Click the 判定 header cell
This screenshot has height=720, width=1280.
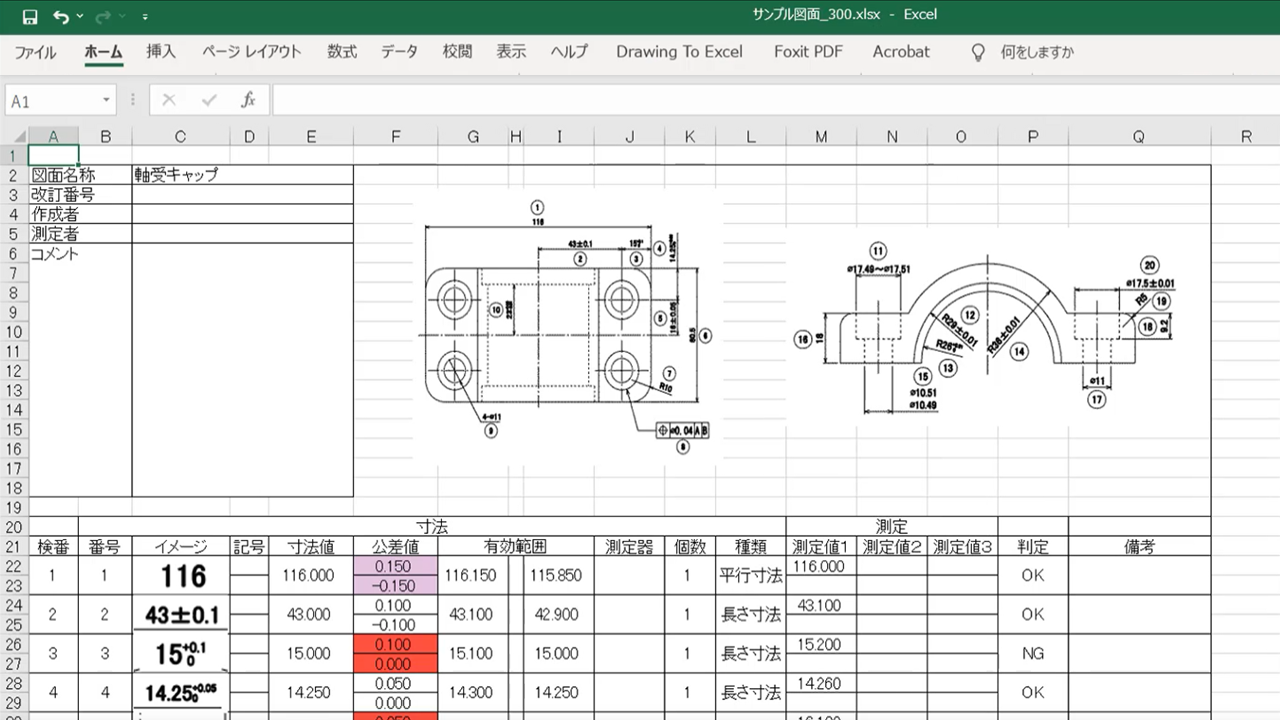pos(1033,546)
